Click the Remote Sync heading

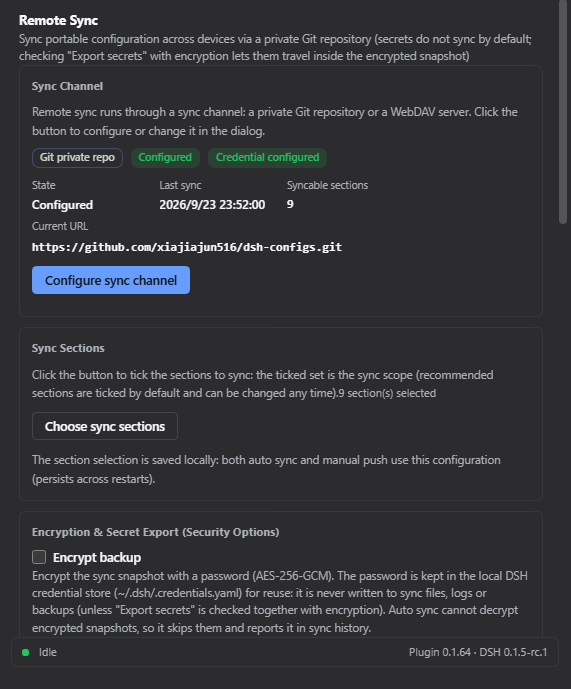point(58,20)
